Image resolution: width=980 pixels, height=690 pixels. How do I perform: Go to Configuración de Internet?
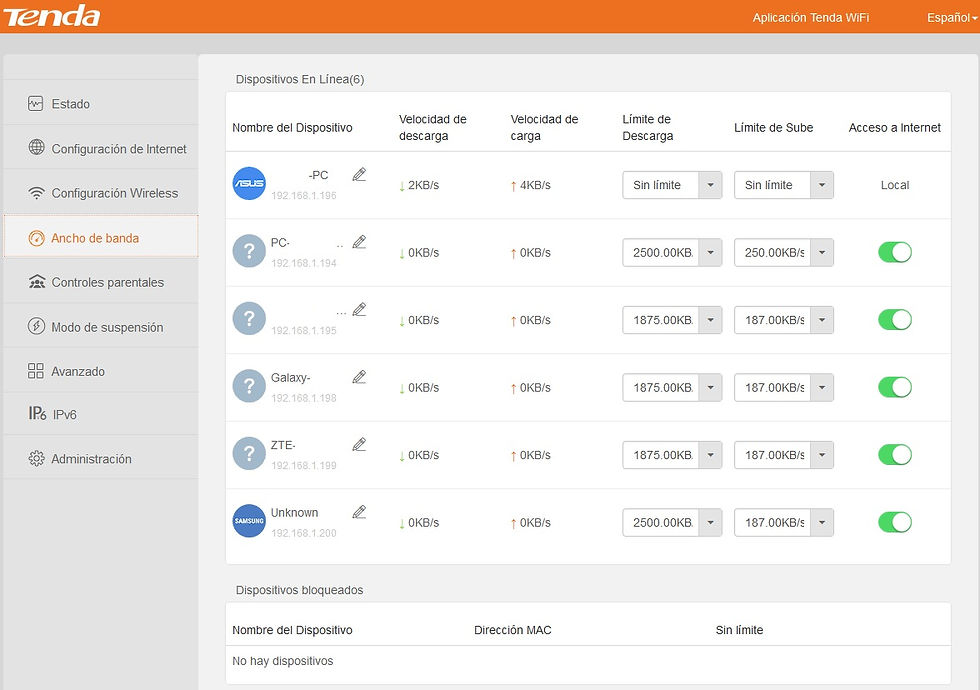click(x=101, y=148)
